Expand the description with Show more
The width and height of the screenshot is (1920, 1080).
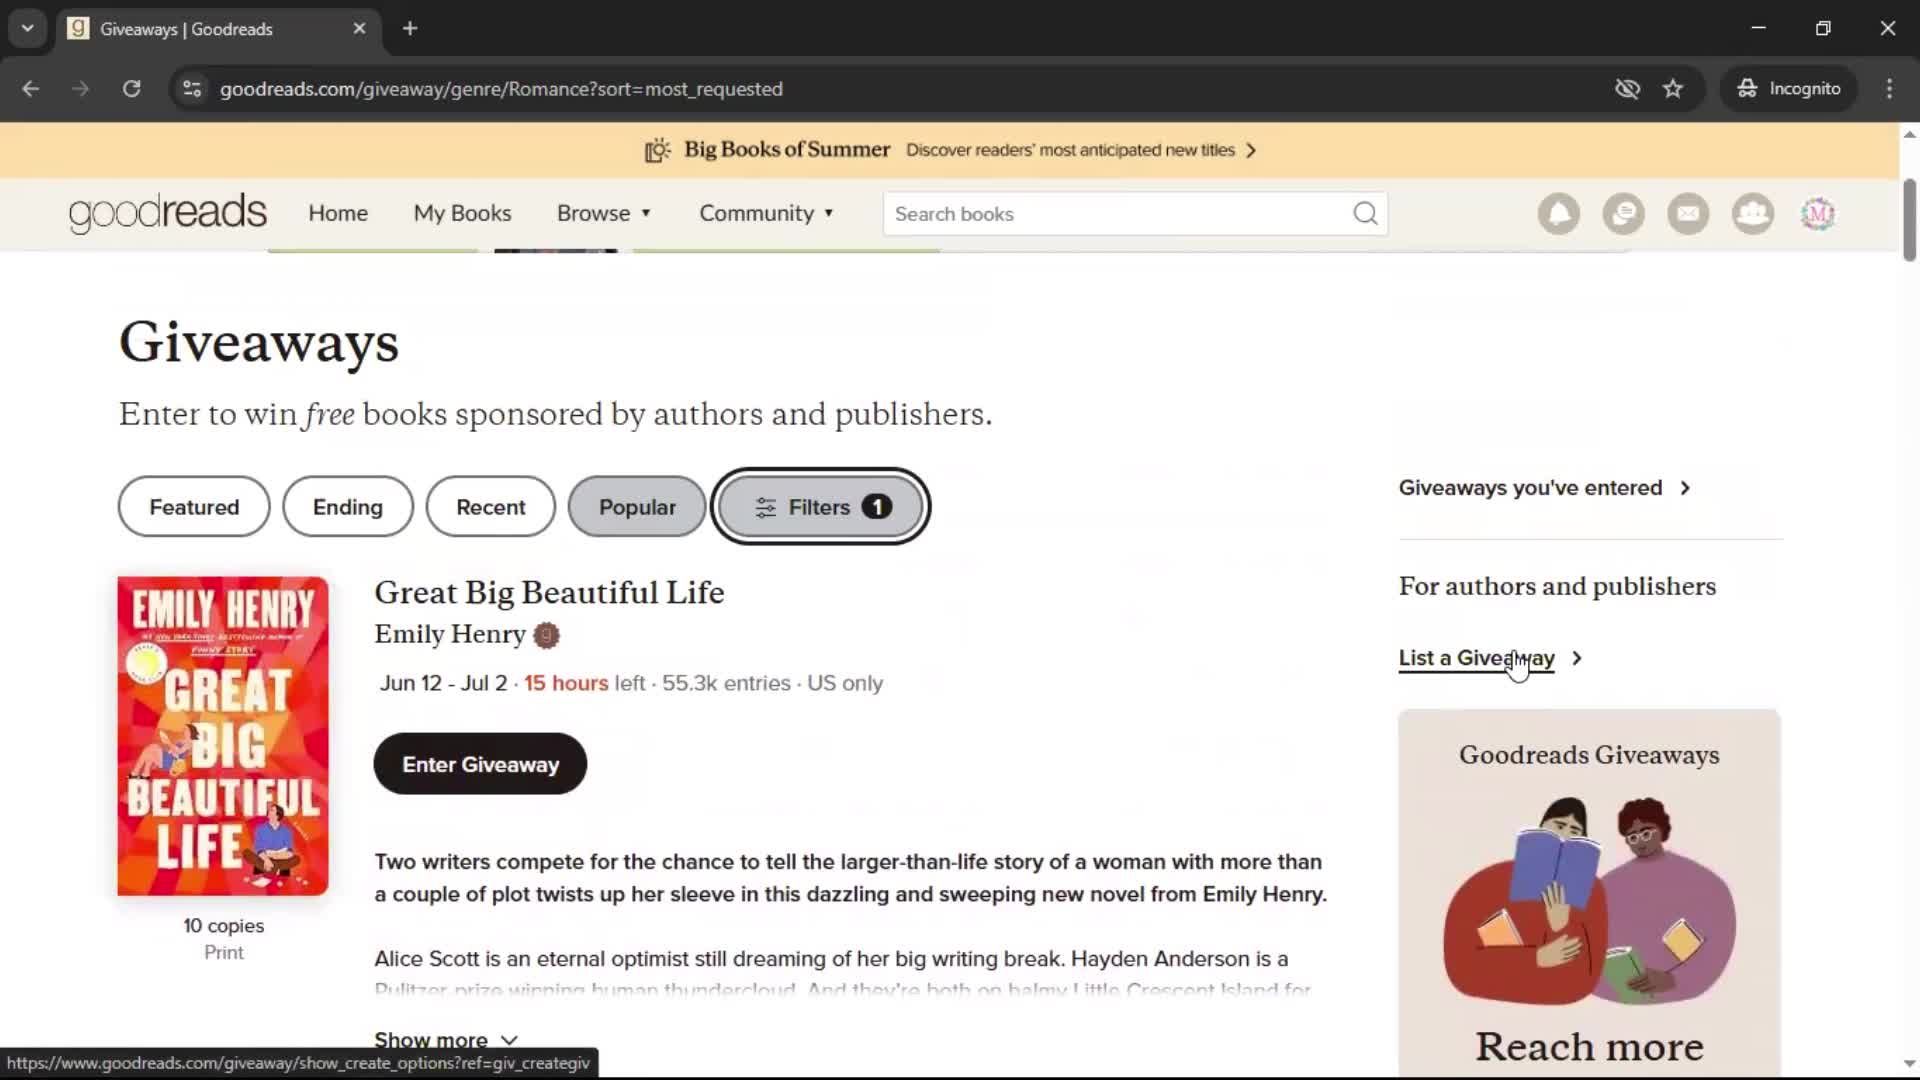pyautogui.click(x=446, y=1041)
